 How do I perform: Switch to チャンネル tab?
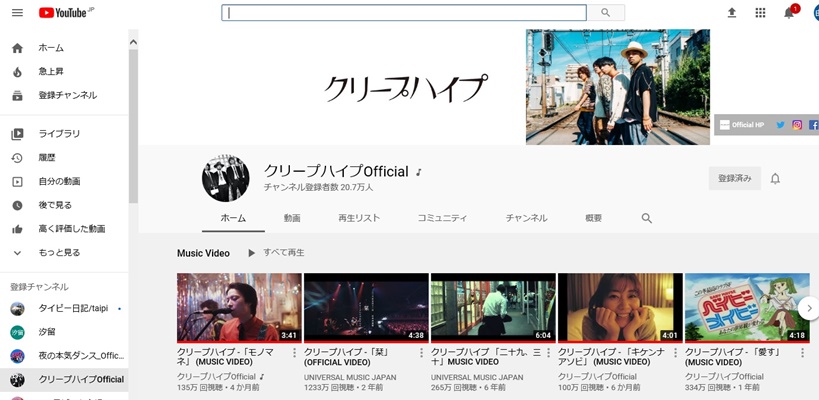(x=526, y=218)
